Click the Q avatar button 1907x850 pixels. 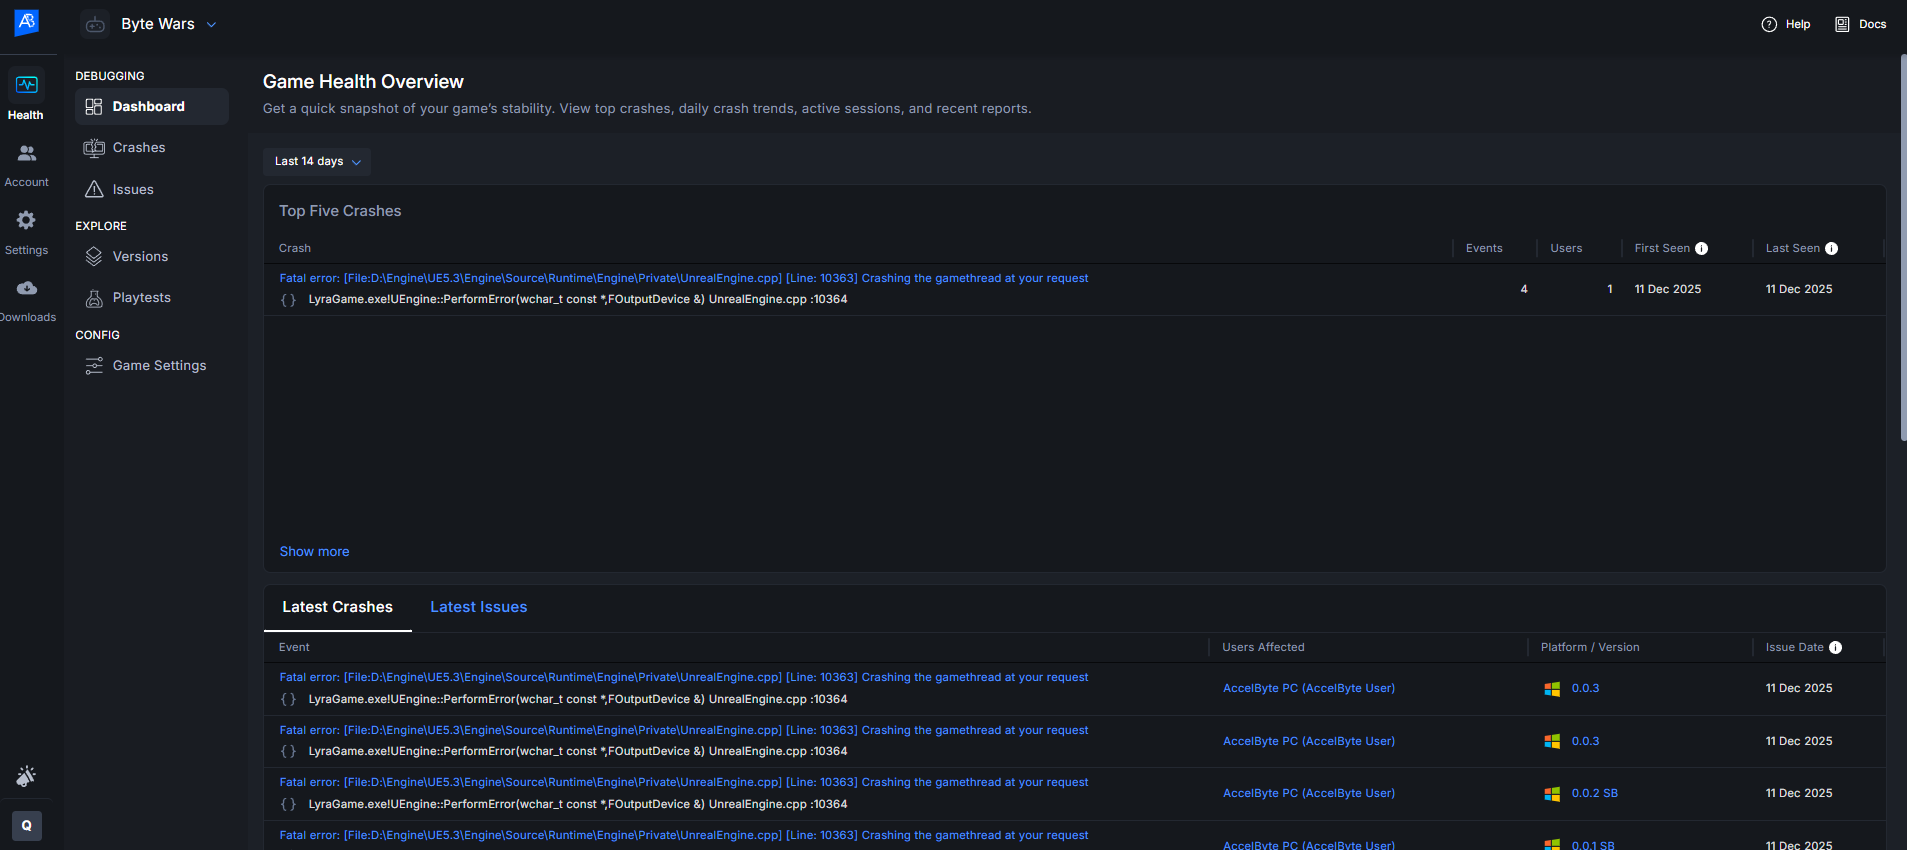tap(27, 826)
